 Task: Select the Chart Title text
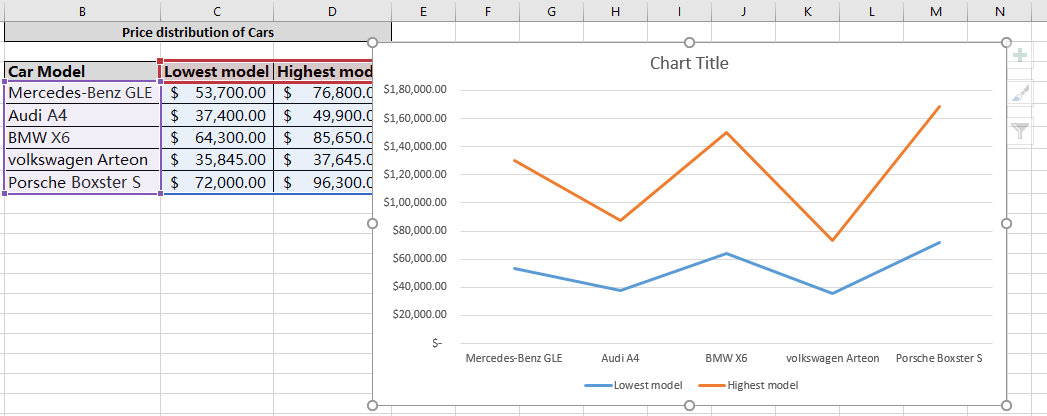tap(689, 63)
